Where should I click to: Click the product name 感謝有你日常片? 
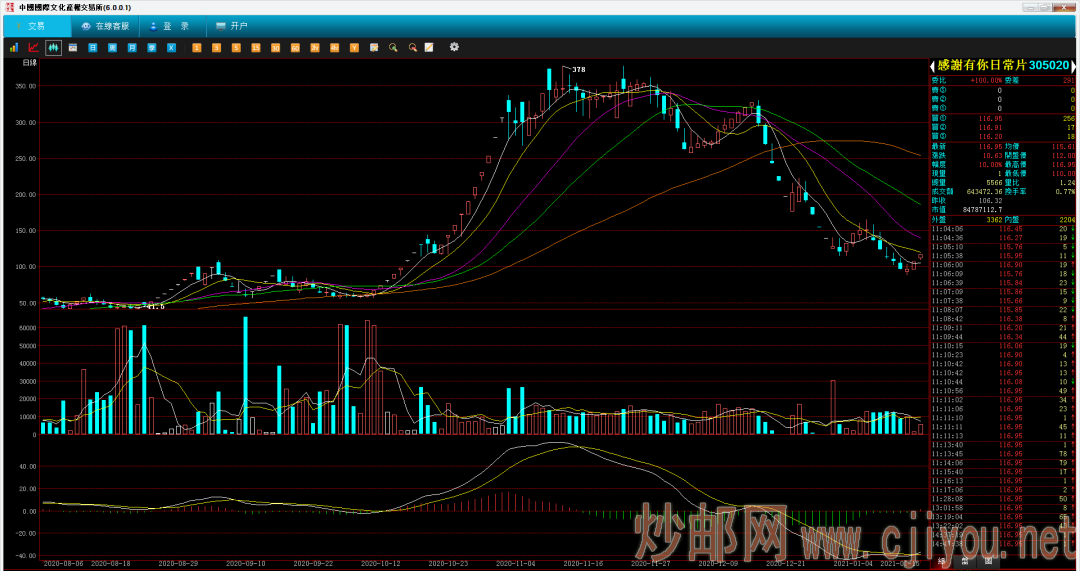pos(982,65)
